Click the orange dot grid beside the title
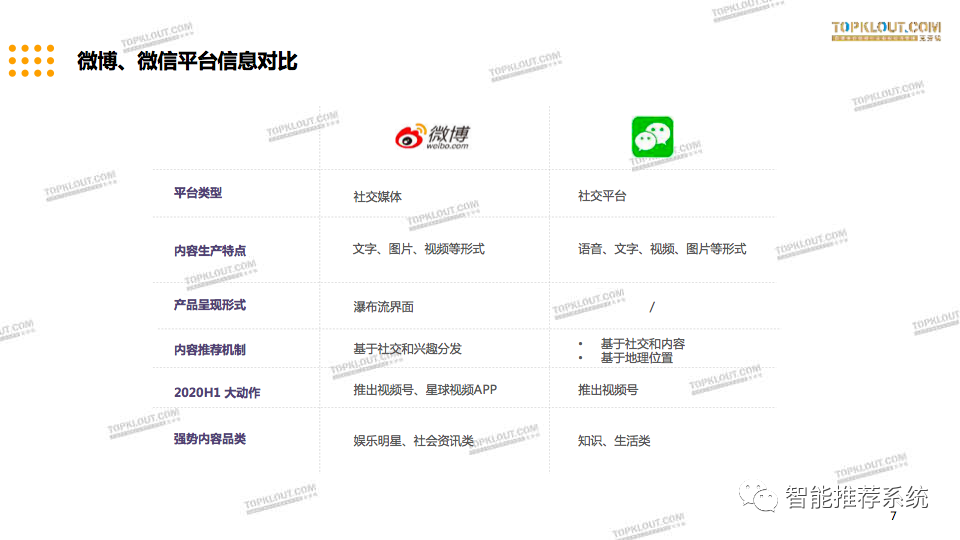The height and width of the screenshot is (540, 960). [31, 61]
